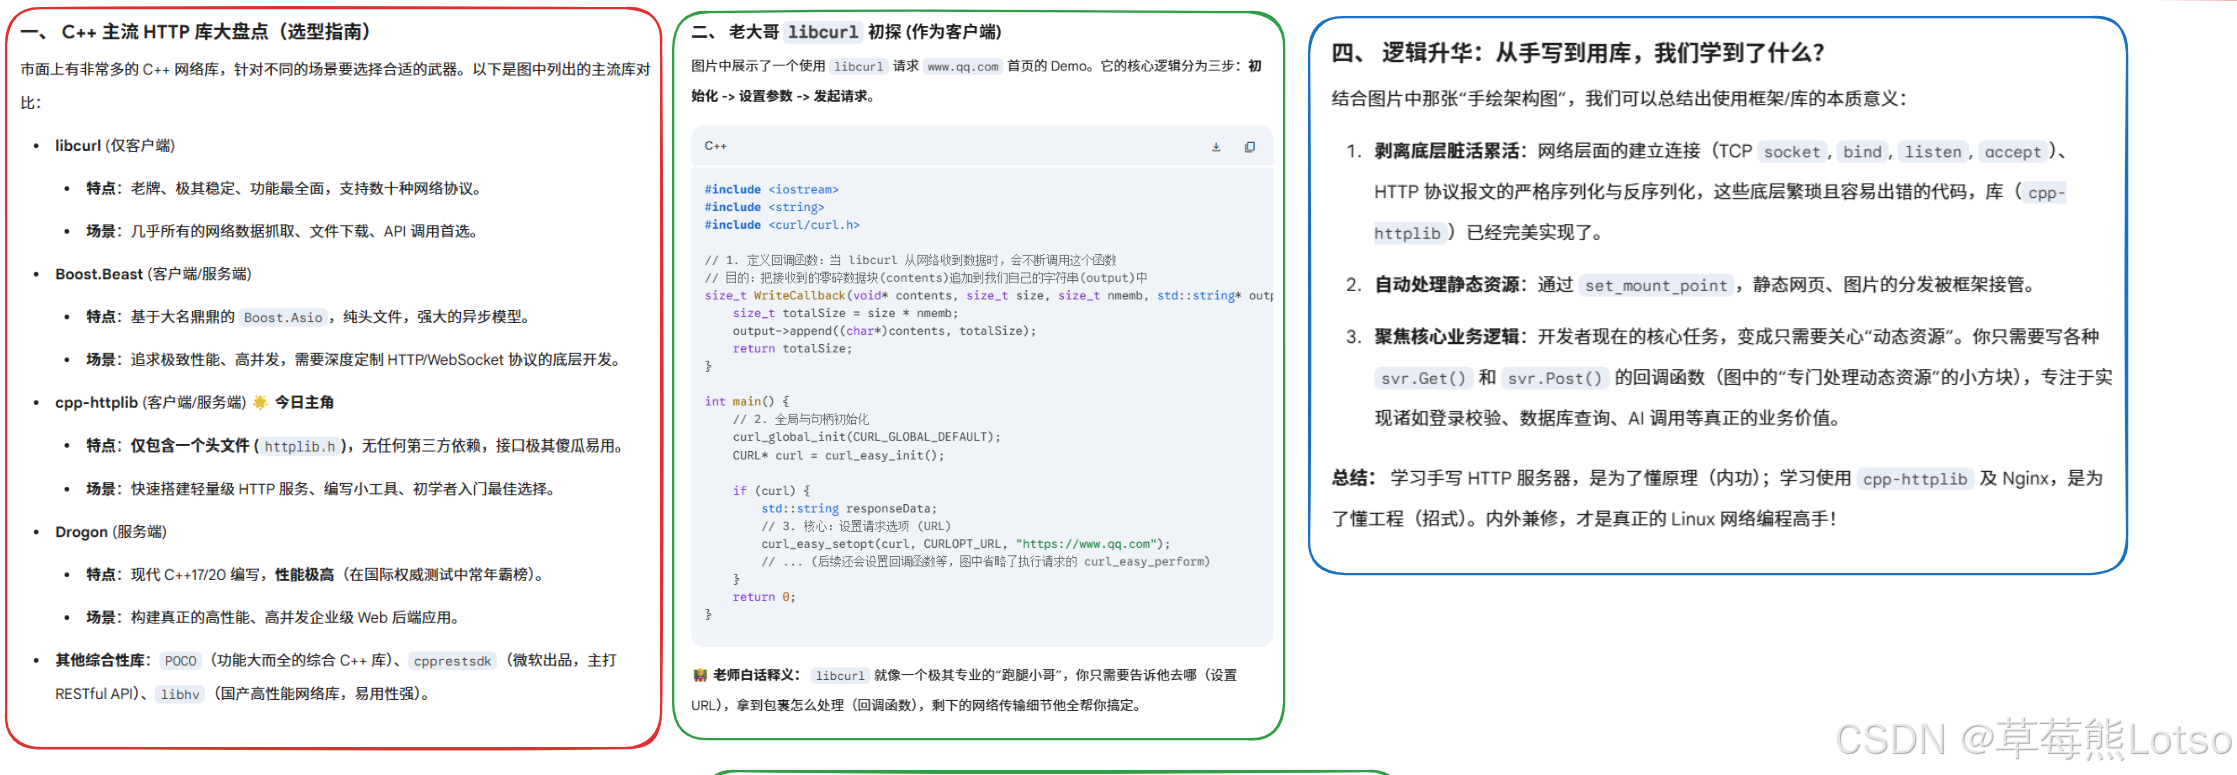
Task: Click the bold text "设置参数" in the intro paragraph
Action: click(x=765, y=96)
